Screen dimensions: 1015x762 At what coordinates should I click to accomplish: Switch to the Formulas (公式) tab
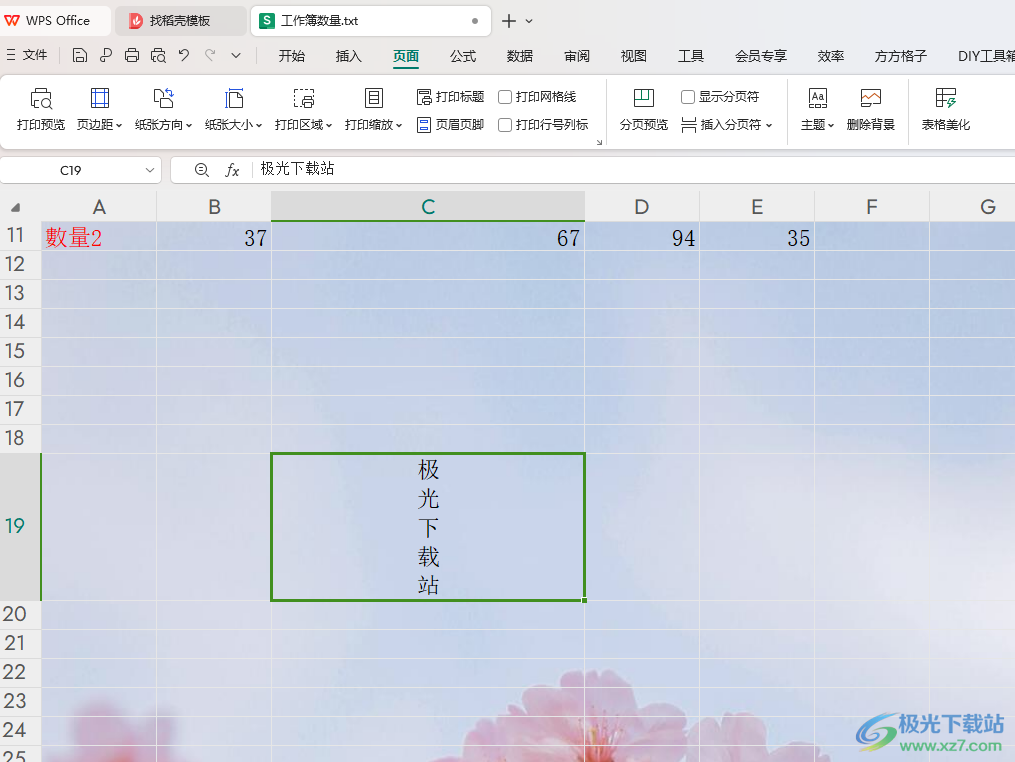coord(463,56)
